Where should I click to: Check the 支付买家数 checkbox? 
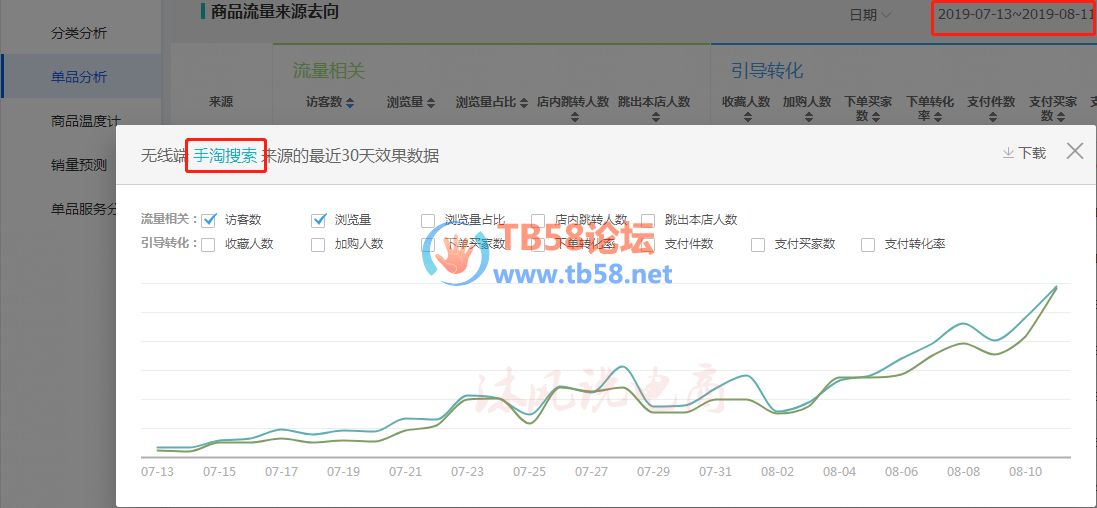coord(758,244)
